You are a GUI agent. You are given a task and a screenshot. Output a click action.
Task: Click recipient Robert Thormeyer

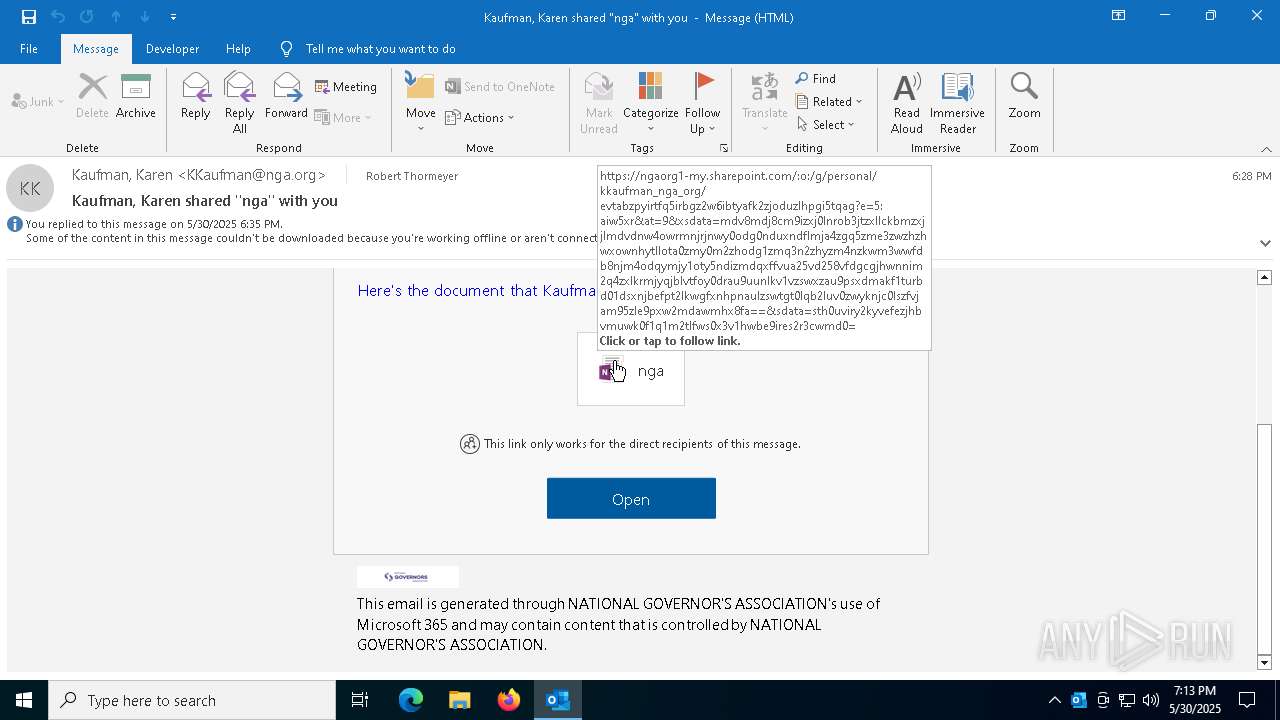coord(412,176)
